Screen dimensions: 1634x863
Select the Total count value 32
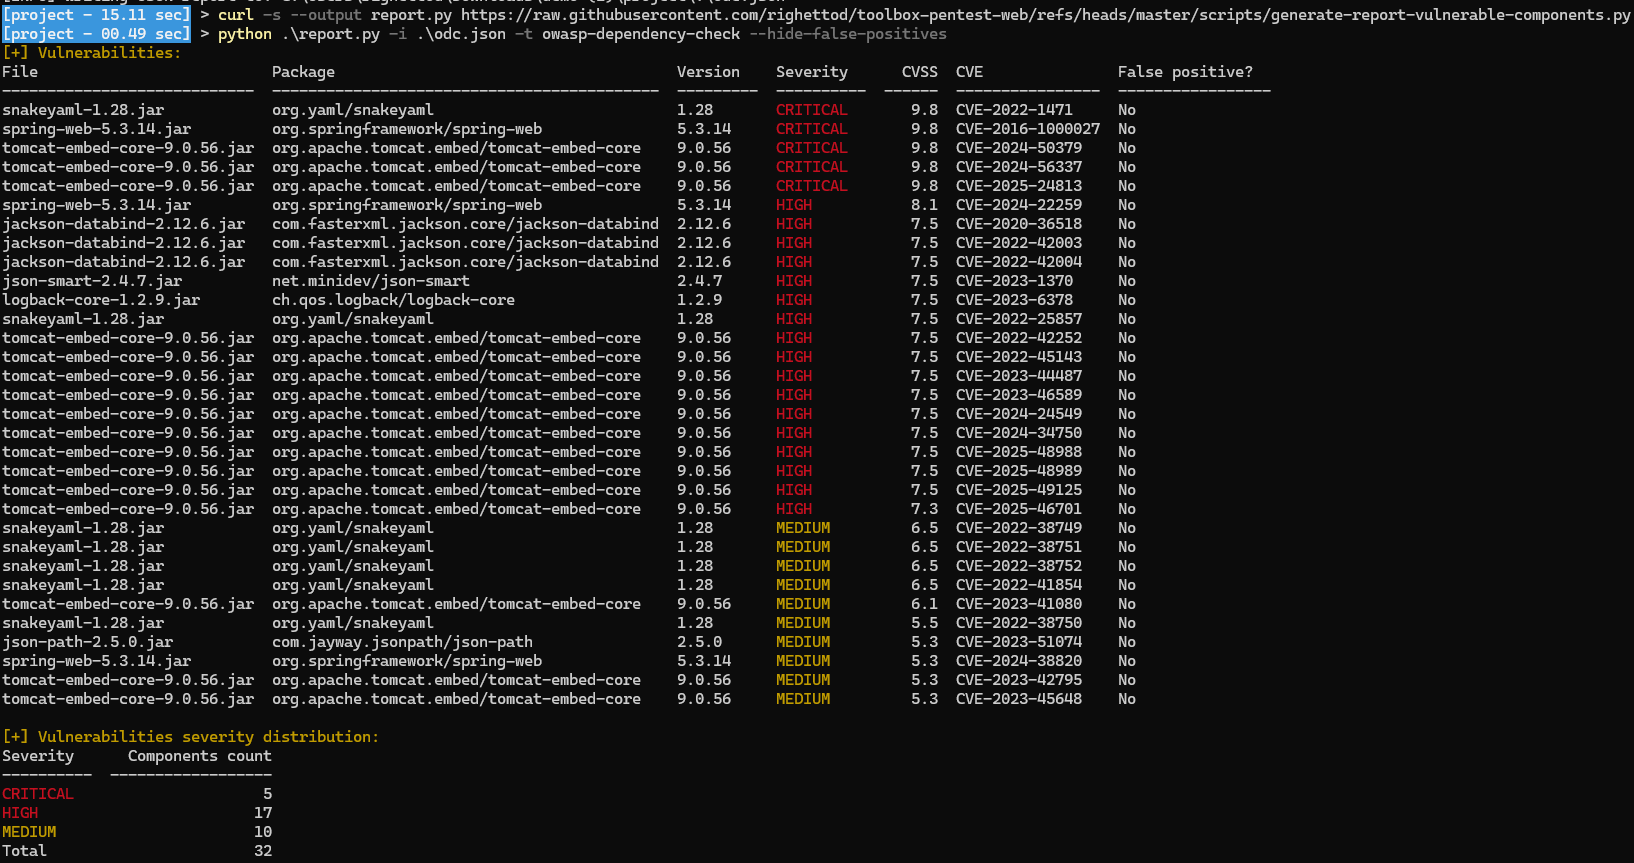coord(263,851)
